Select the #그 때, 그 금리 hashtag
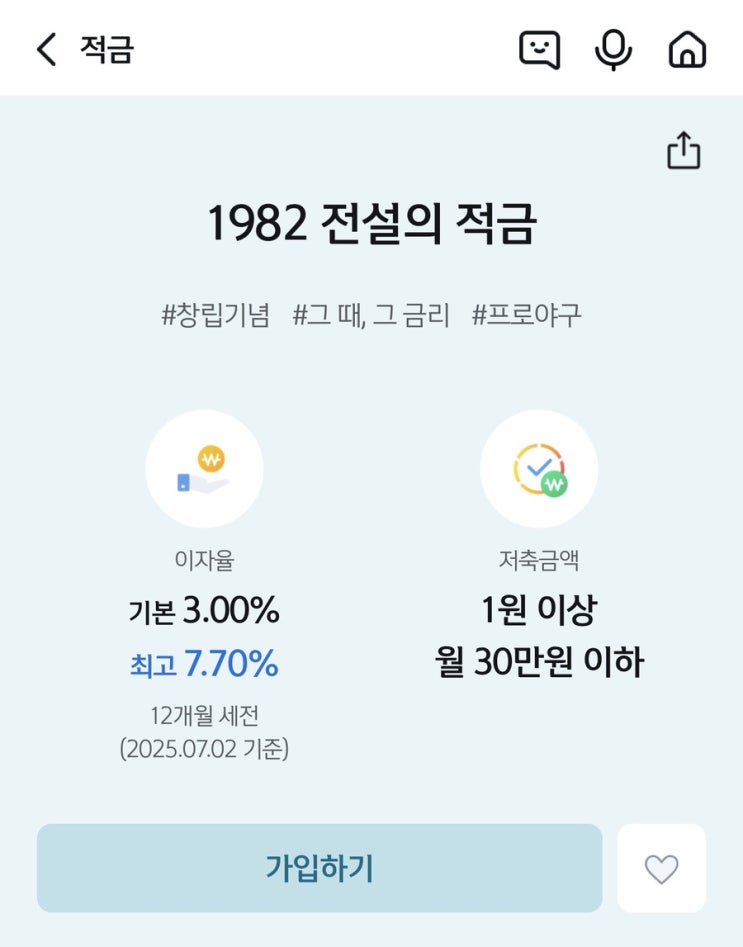The width and height of the screenshot is (743, 947). click(371, 316)
